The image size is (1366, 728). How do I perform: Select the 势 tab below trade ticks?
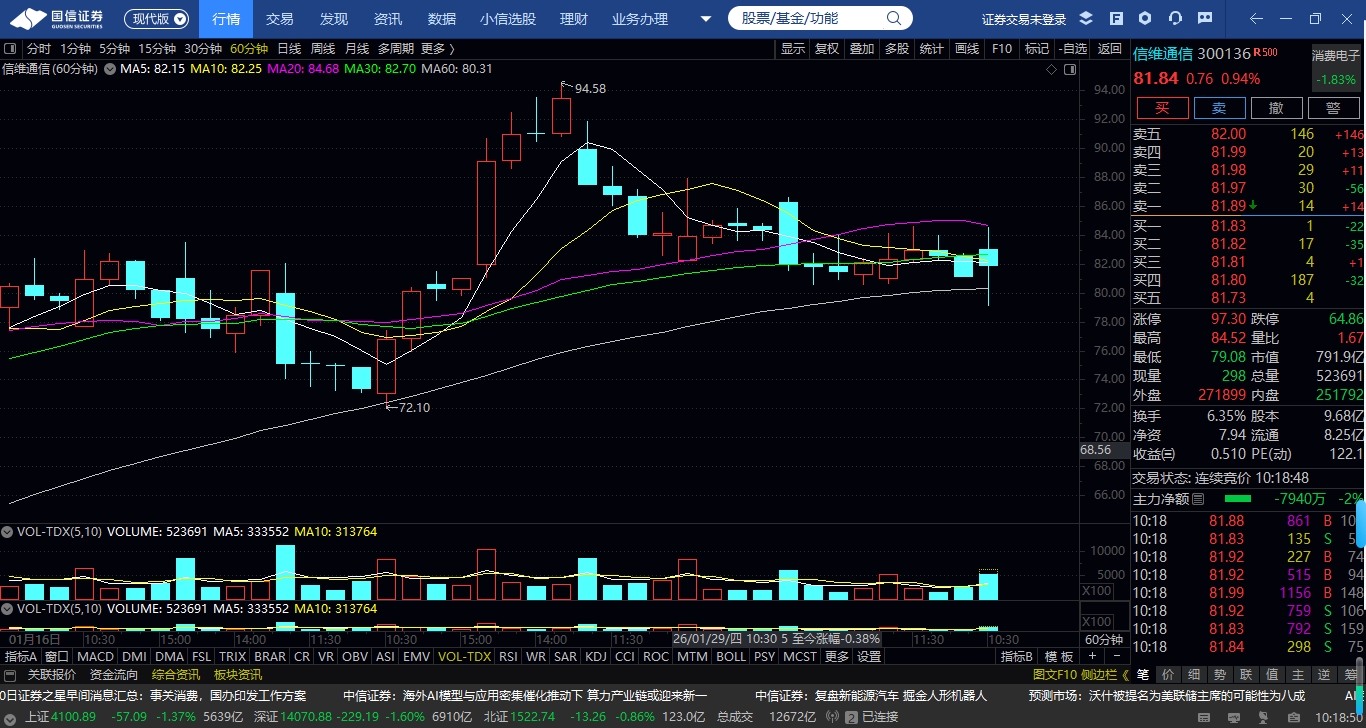1219,675
